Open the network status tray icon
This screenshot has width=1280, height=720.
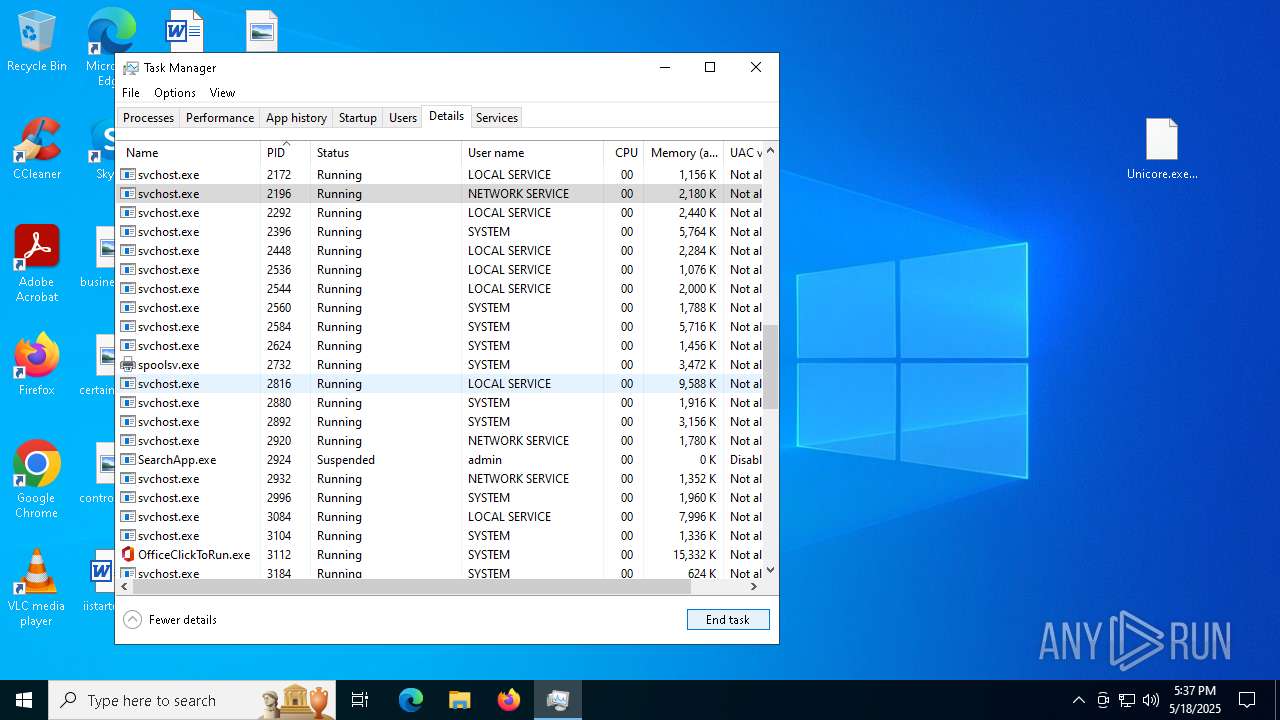coord(1127,700)
